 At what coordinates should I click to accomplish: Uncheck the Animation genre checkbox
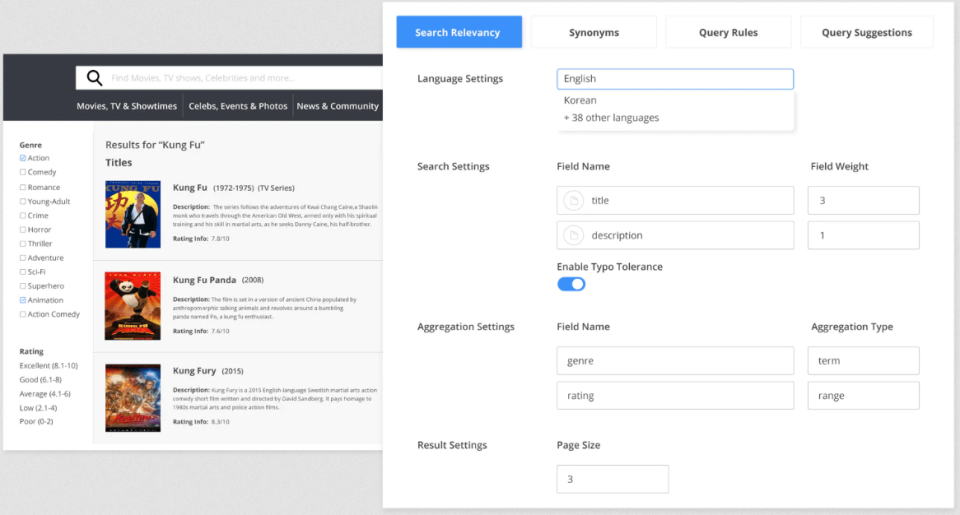[23, 300]
